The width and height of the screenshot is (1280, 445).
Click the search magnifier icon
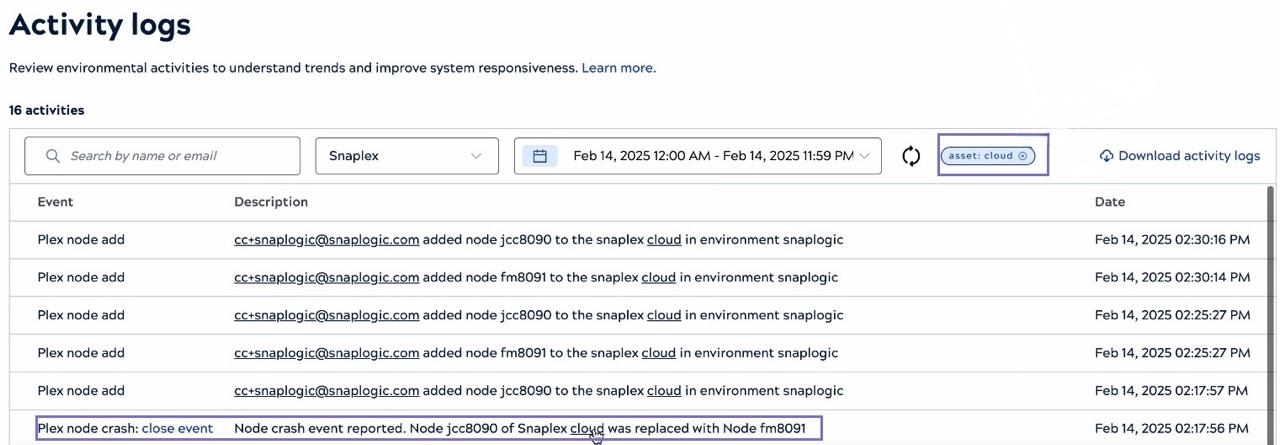(x=50, y=156)
